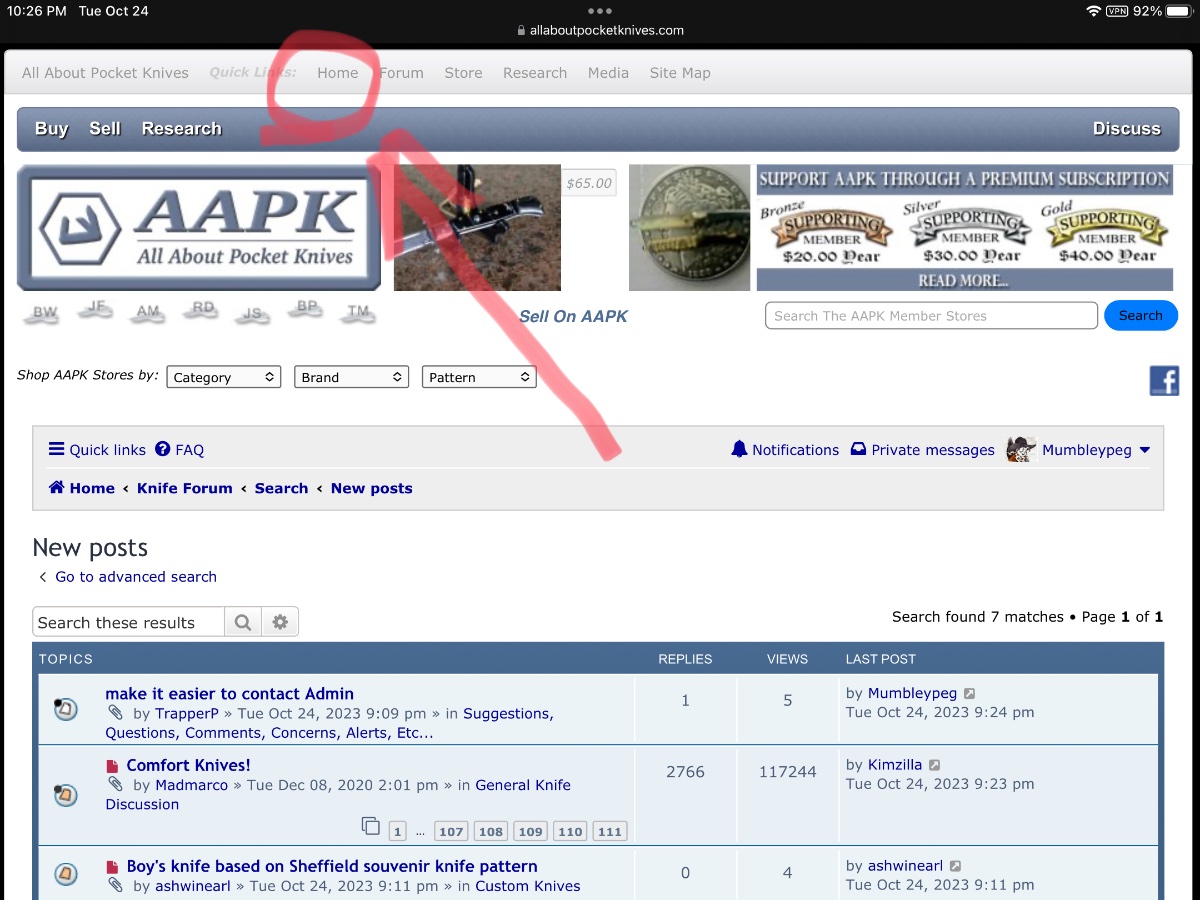Click the Boy's knife red new-post icon
The width and height of the screenshot is (1200, 900).
113,867
